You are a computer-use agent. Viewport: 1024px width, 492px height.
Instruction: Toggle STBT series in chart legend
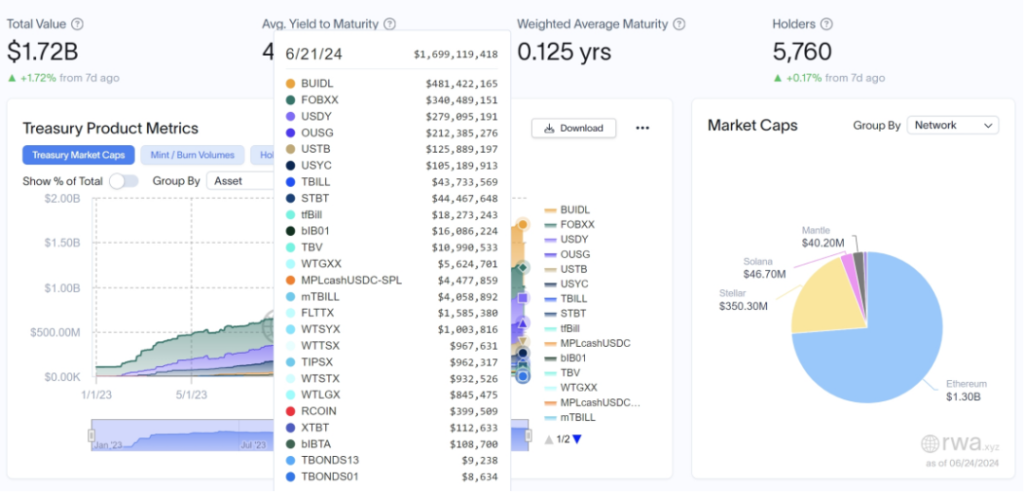[566, 313]
